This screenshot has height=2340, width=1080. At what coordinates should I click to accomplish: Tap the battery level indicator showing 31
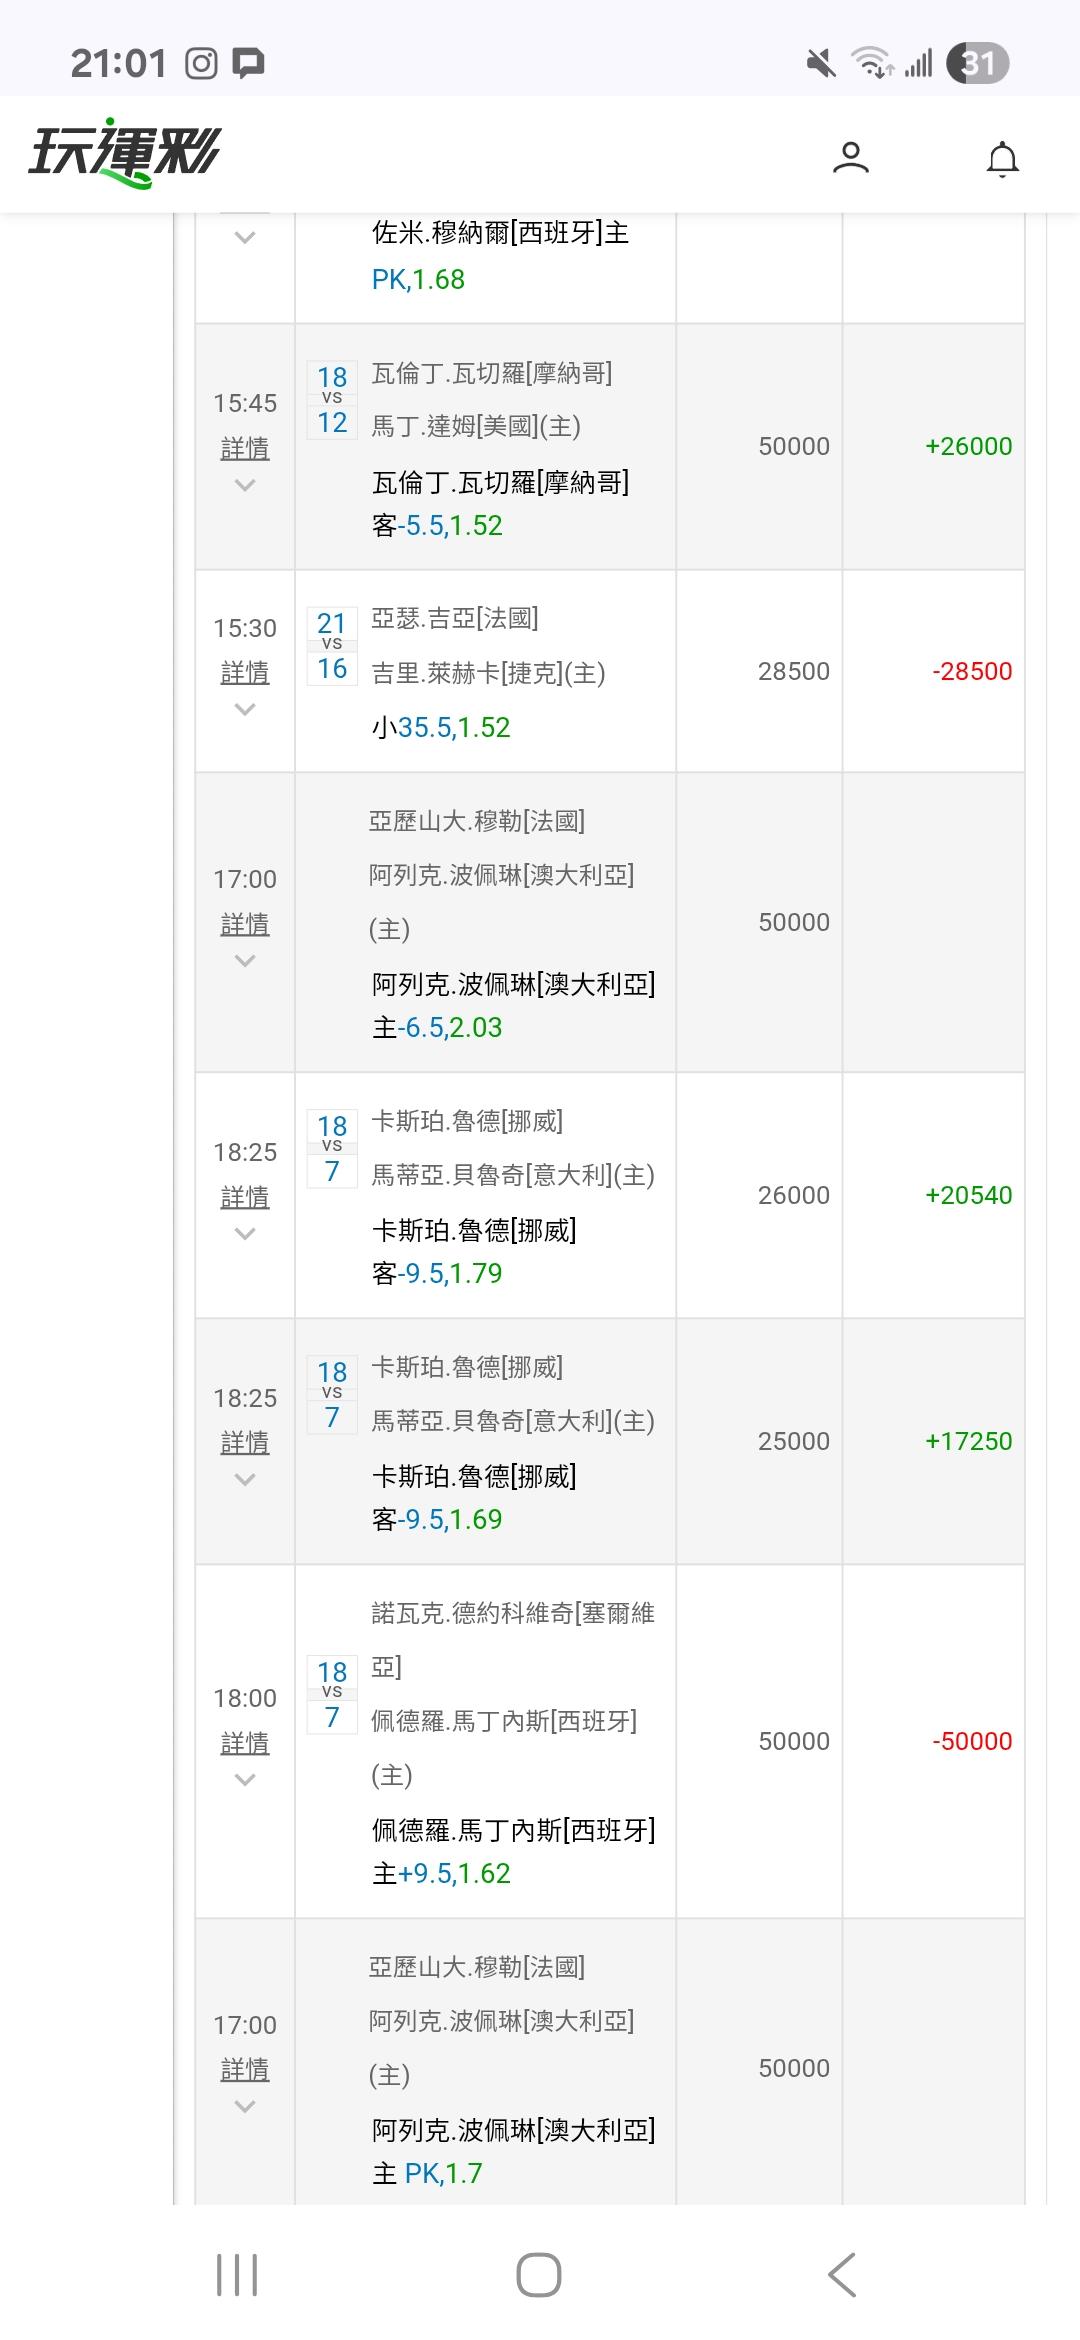[977, 64]
